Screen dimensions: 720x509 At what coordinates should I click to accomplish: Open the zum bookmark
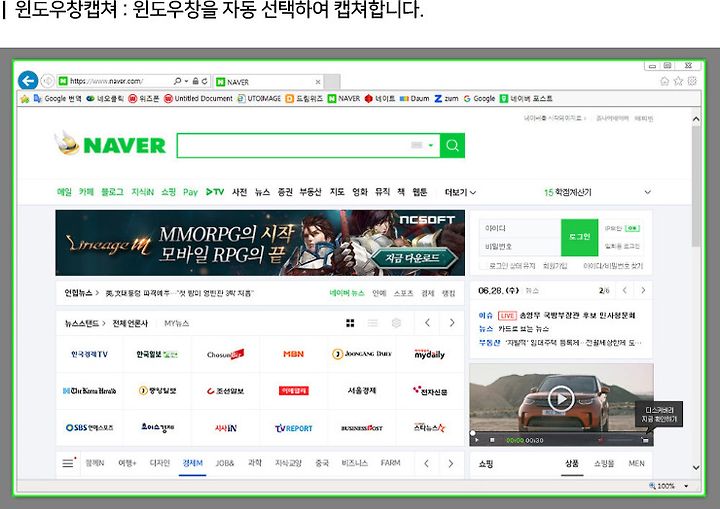click(446, 98)
